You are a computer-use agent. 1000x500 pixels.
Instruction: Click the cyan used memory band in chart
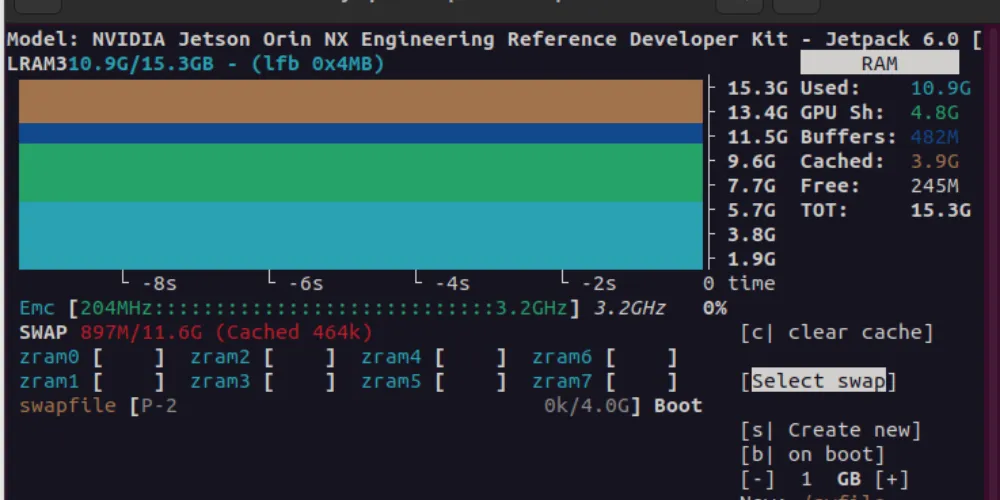[360, 235]
